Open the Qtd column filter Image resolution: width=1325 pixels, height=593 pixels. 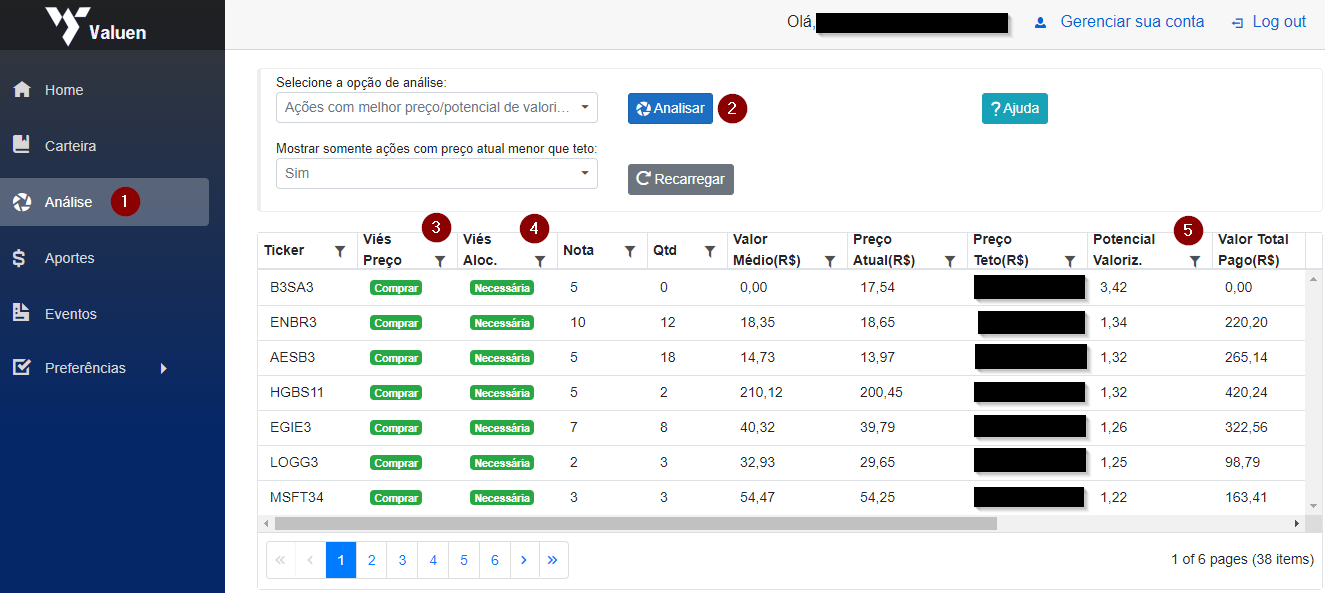point(709,251)
